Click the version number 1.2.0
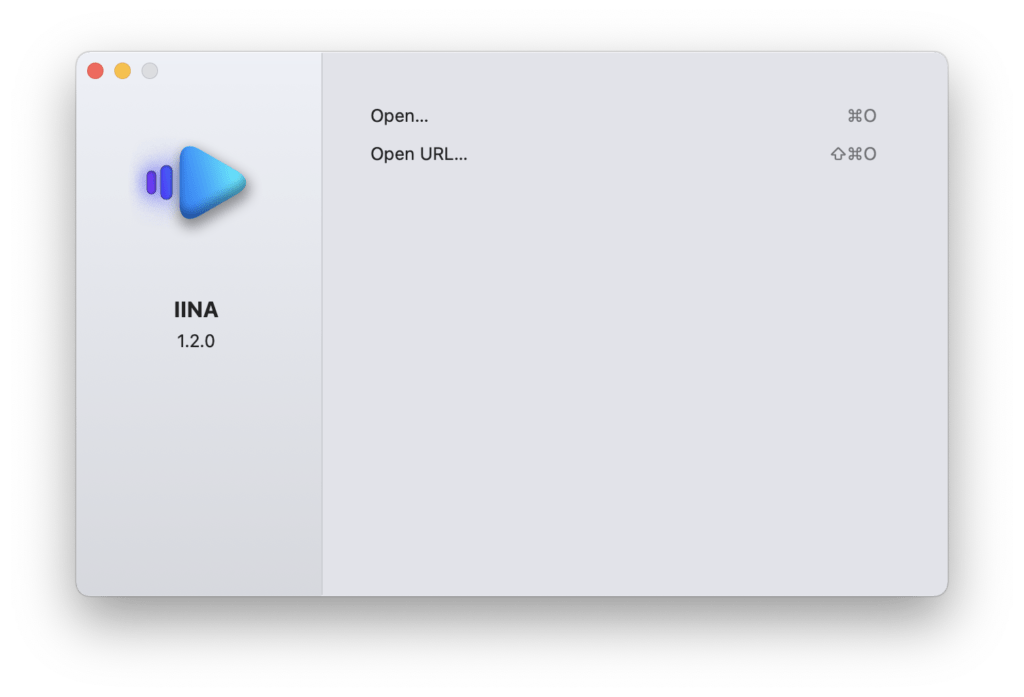The width and height of the screenshot is (1024, 697). pos(196,341)
